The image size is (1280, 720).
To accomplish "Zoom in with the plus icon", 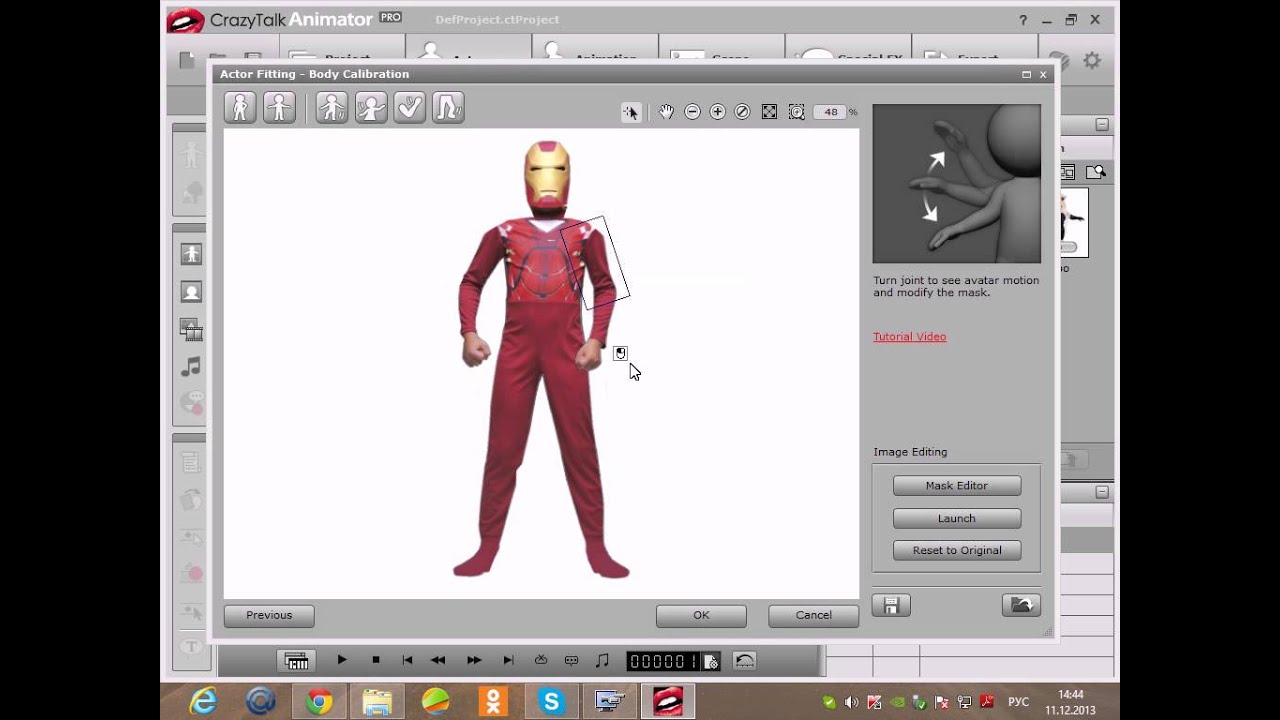I will (x=717, y=112).
